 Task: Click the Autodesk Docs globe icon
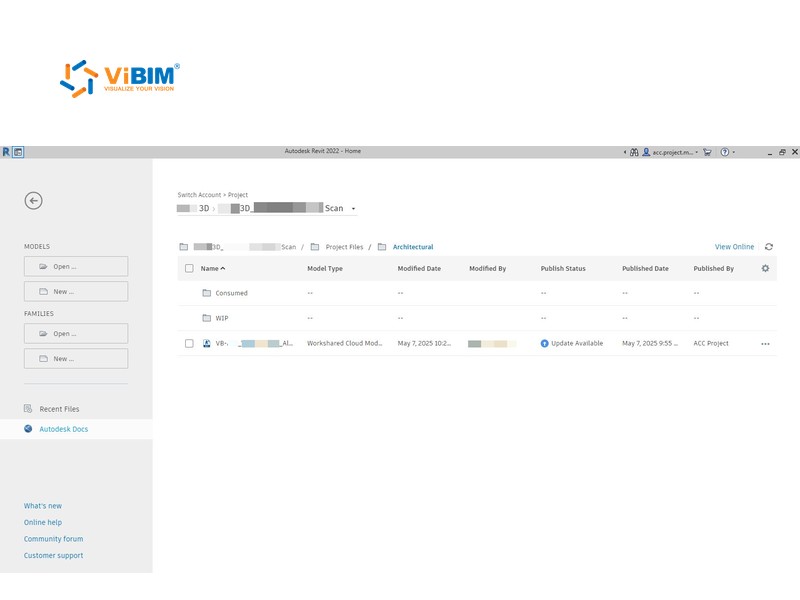[x=28, y=429]
